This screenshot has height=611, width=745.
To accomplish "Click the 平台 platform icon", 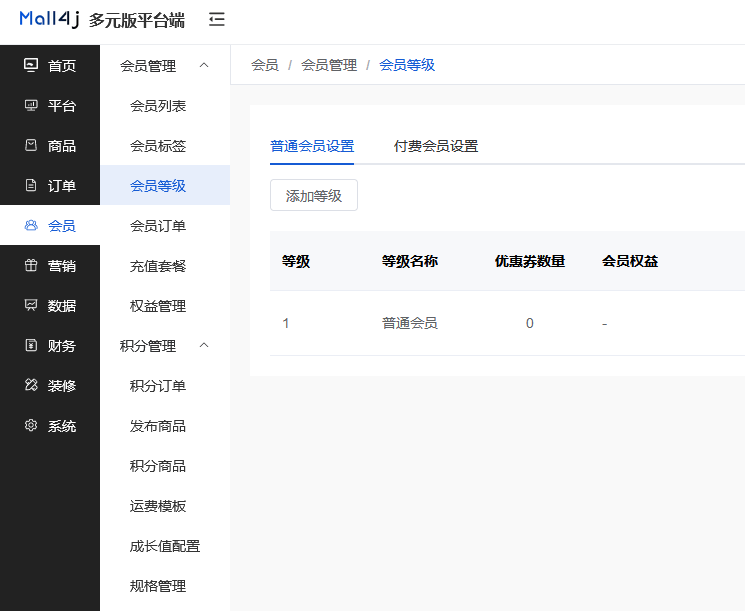I will (x=31, y=105).
